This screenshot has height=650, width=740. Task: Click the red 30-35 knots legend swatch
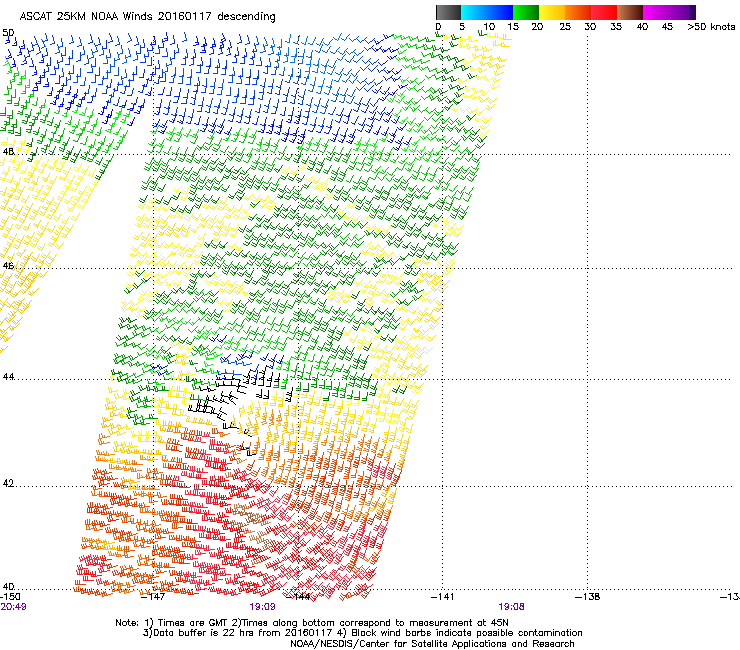click(604, 12)
